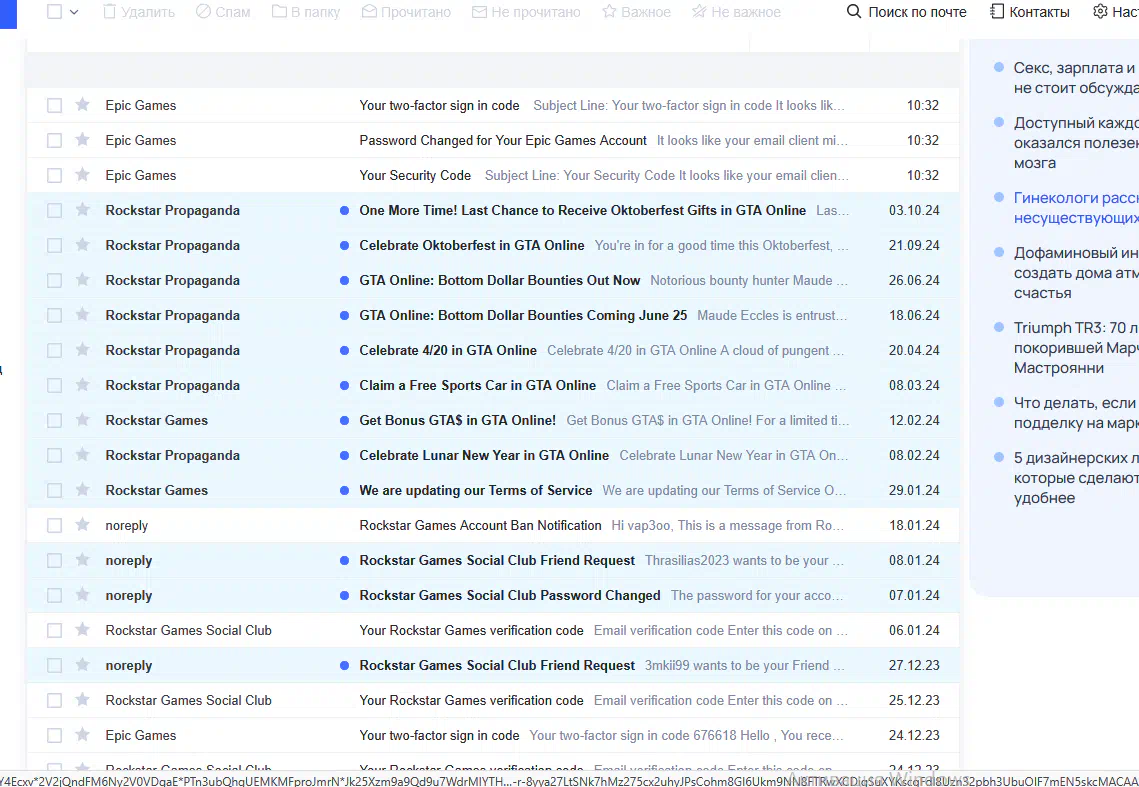This screenshot has height=787, width=1139.
Task: Open 'Rockstar Games Account Ban Notification' email
Action: [x=493, y=525]
